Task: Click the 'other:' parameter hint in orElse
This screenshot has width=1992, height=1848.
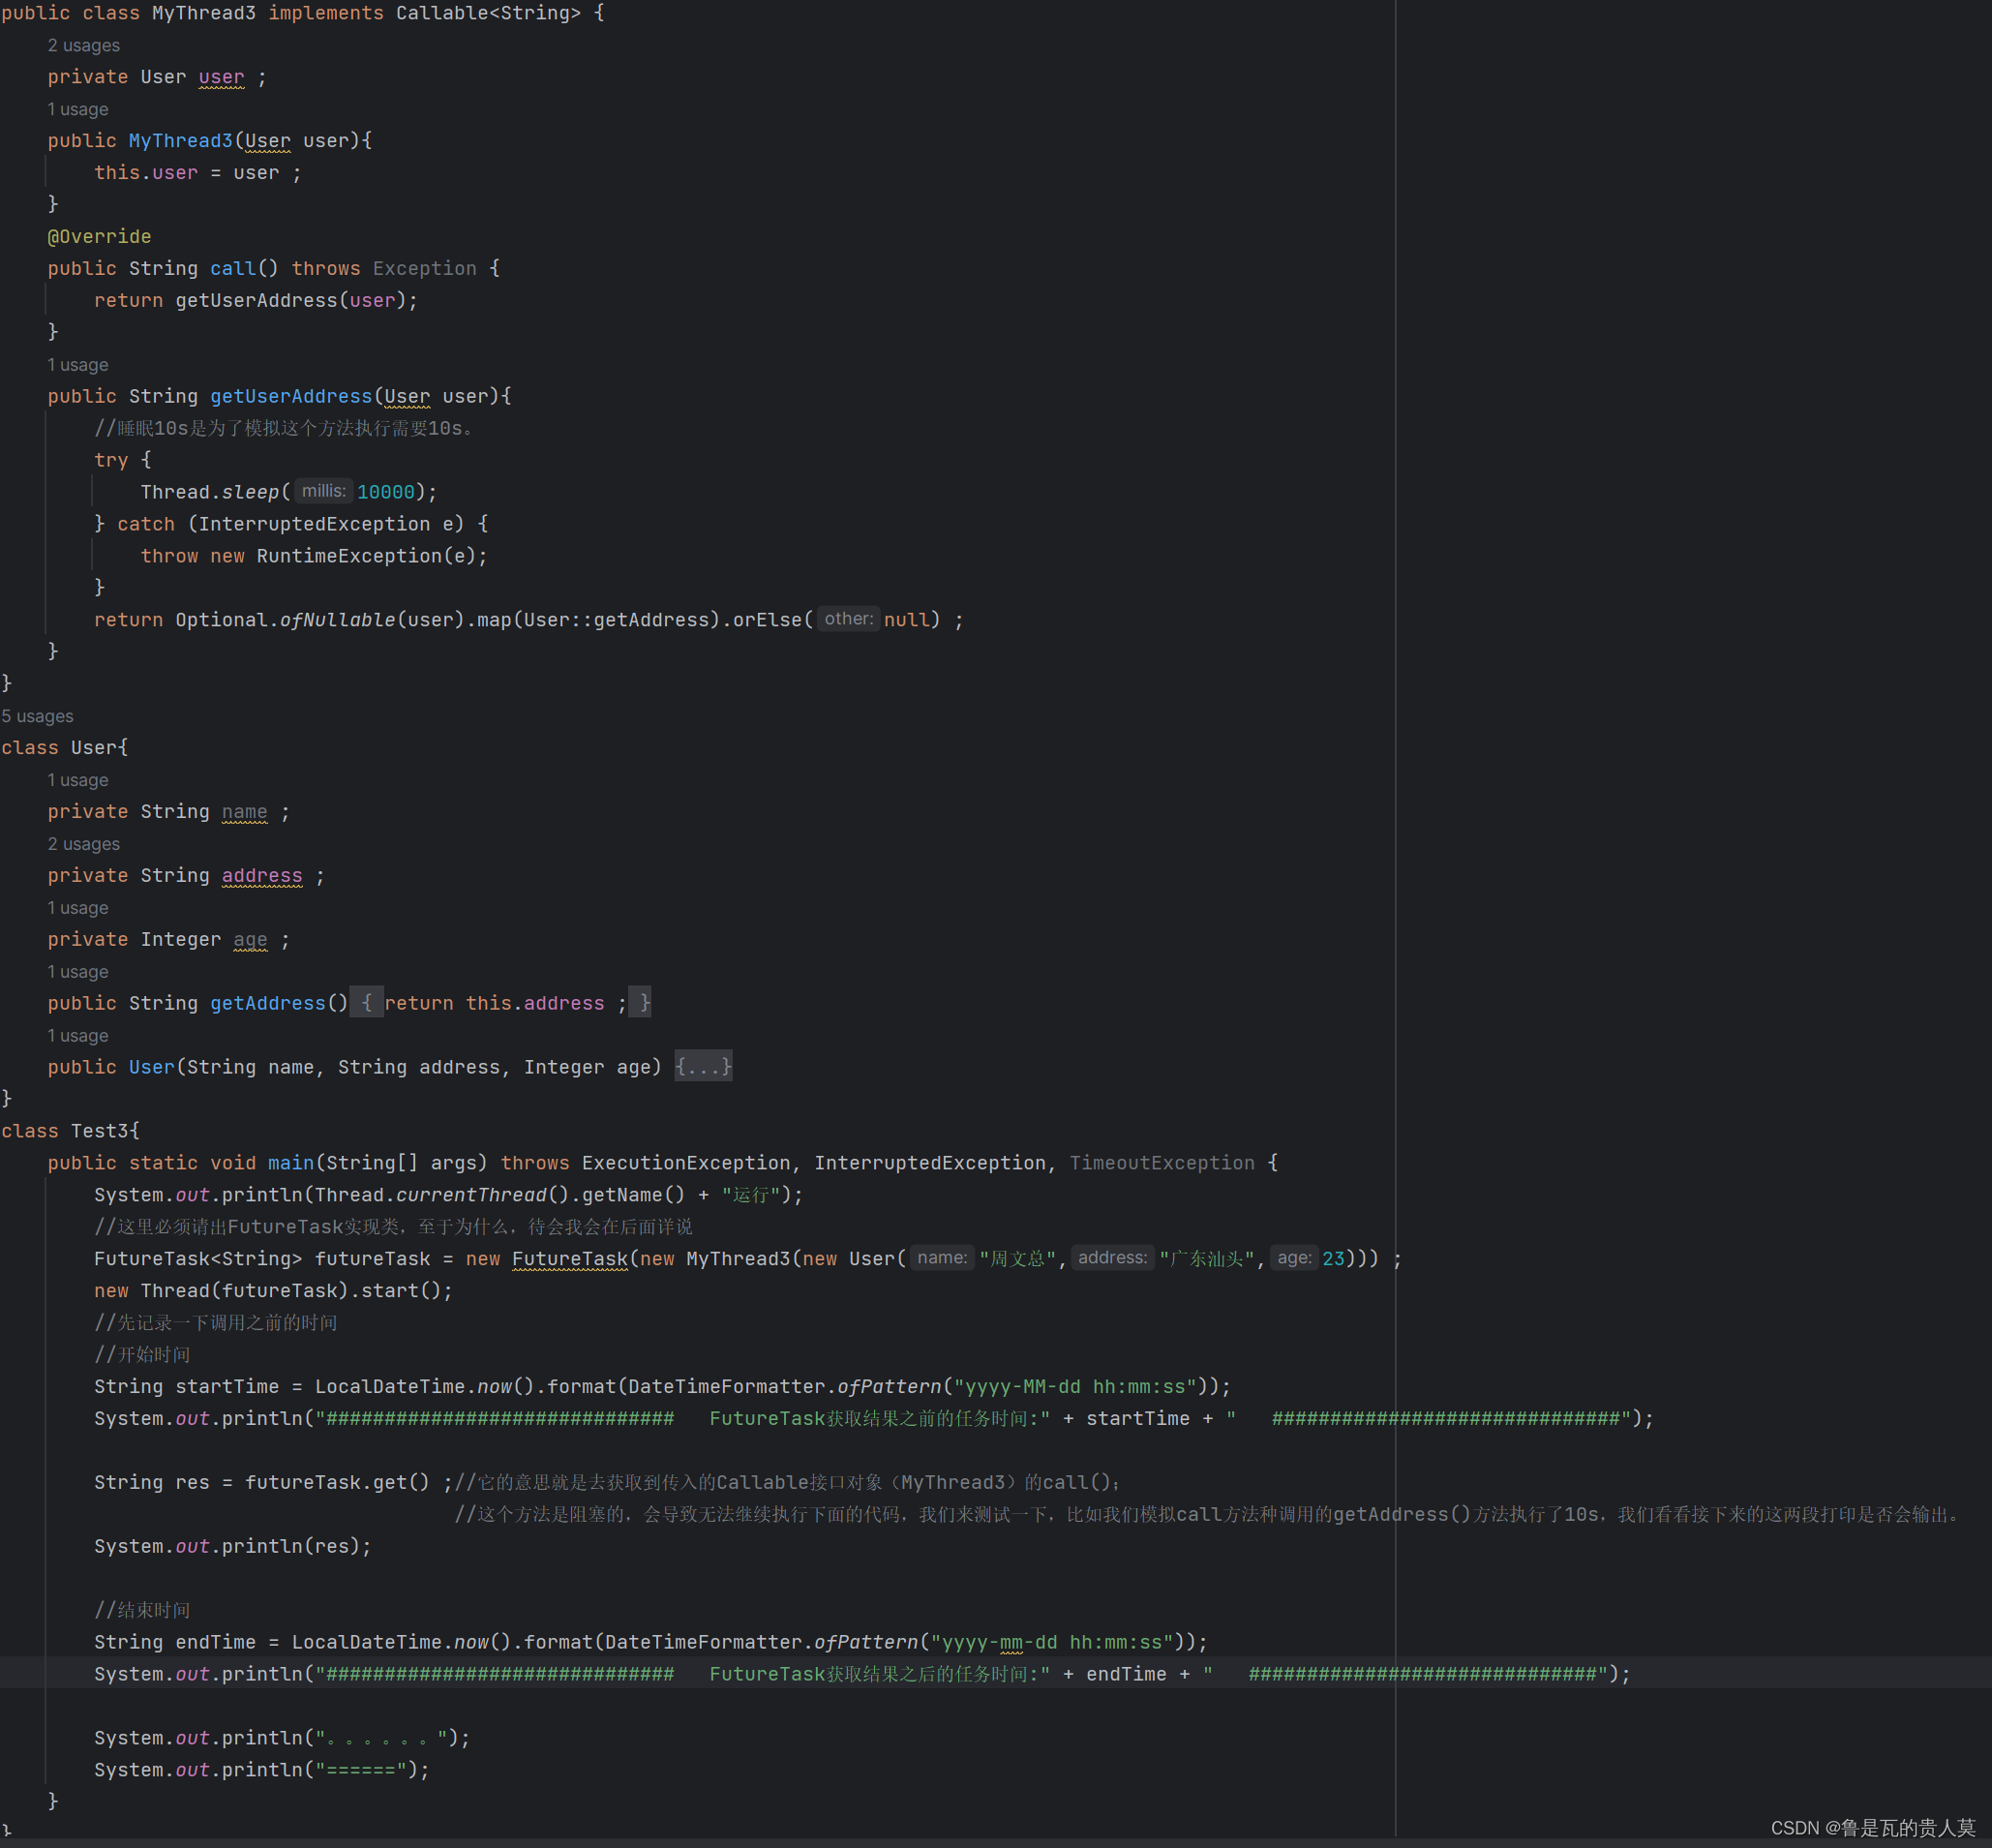Action: [848, 619]
